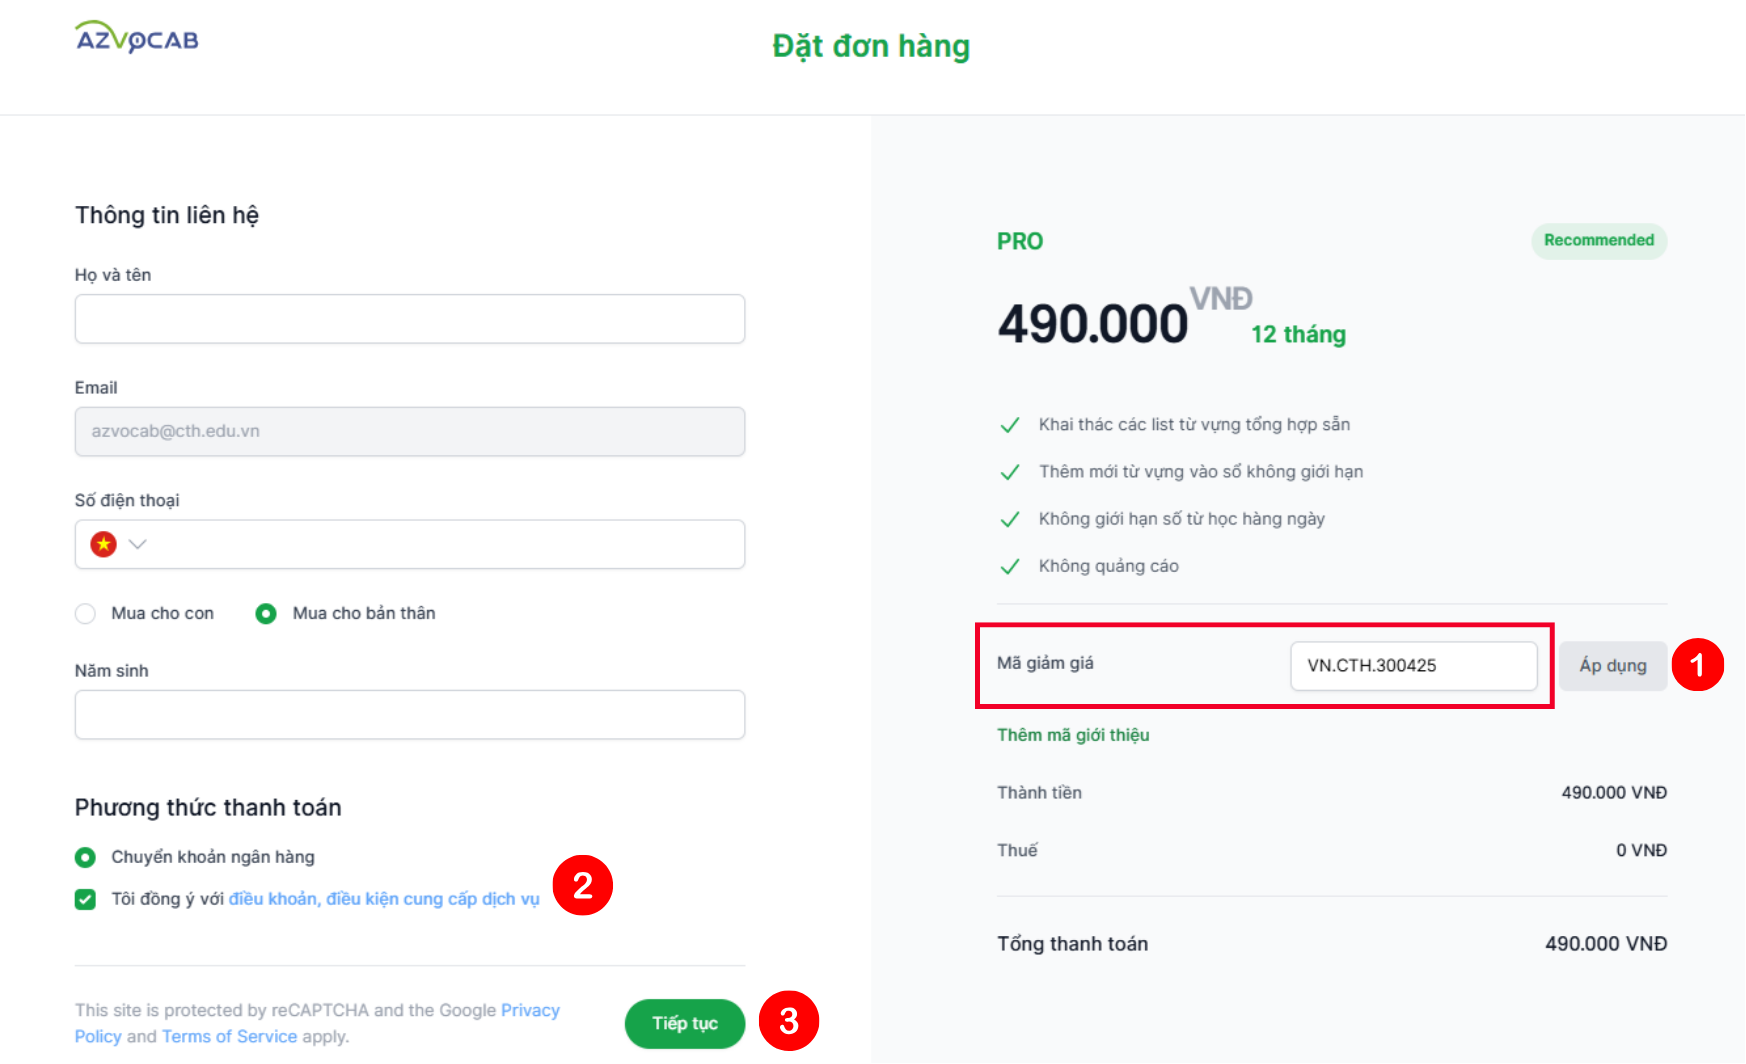Select the "Mua cho con" option
The image size is (1746, 1064).
(86, 613)
